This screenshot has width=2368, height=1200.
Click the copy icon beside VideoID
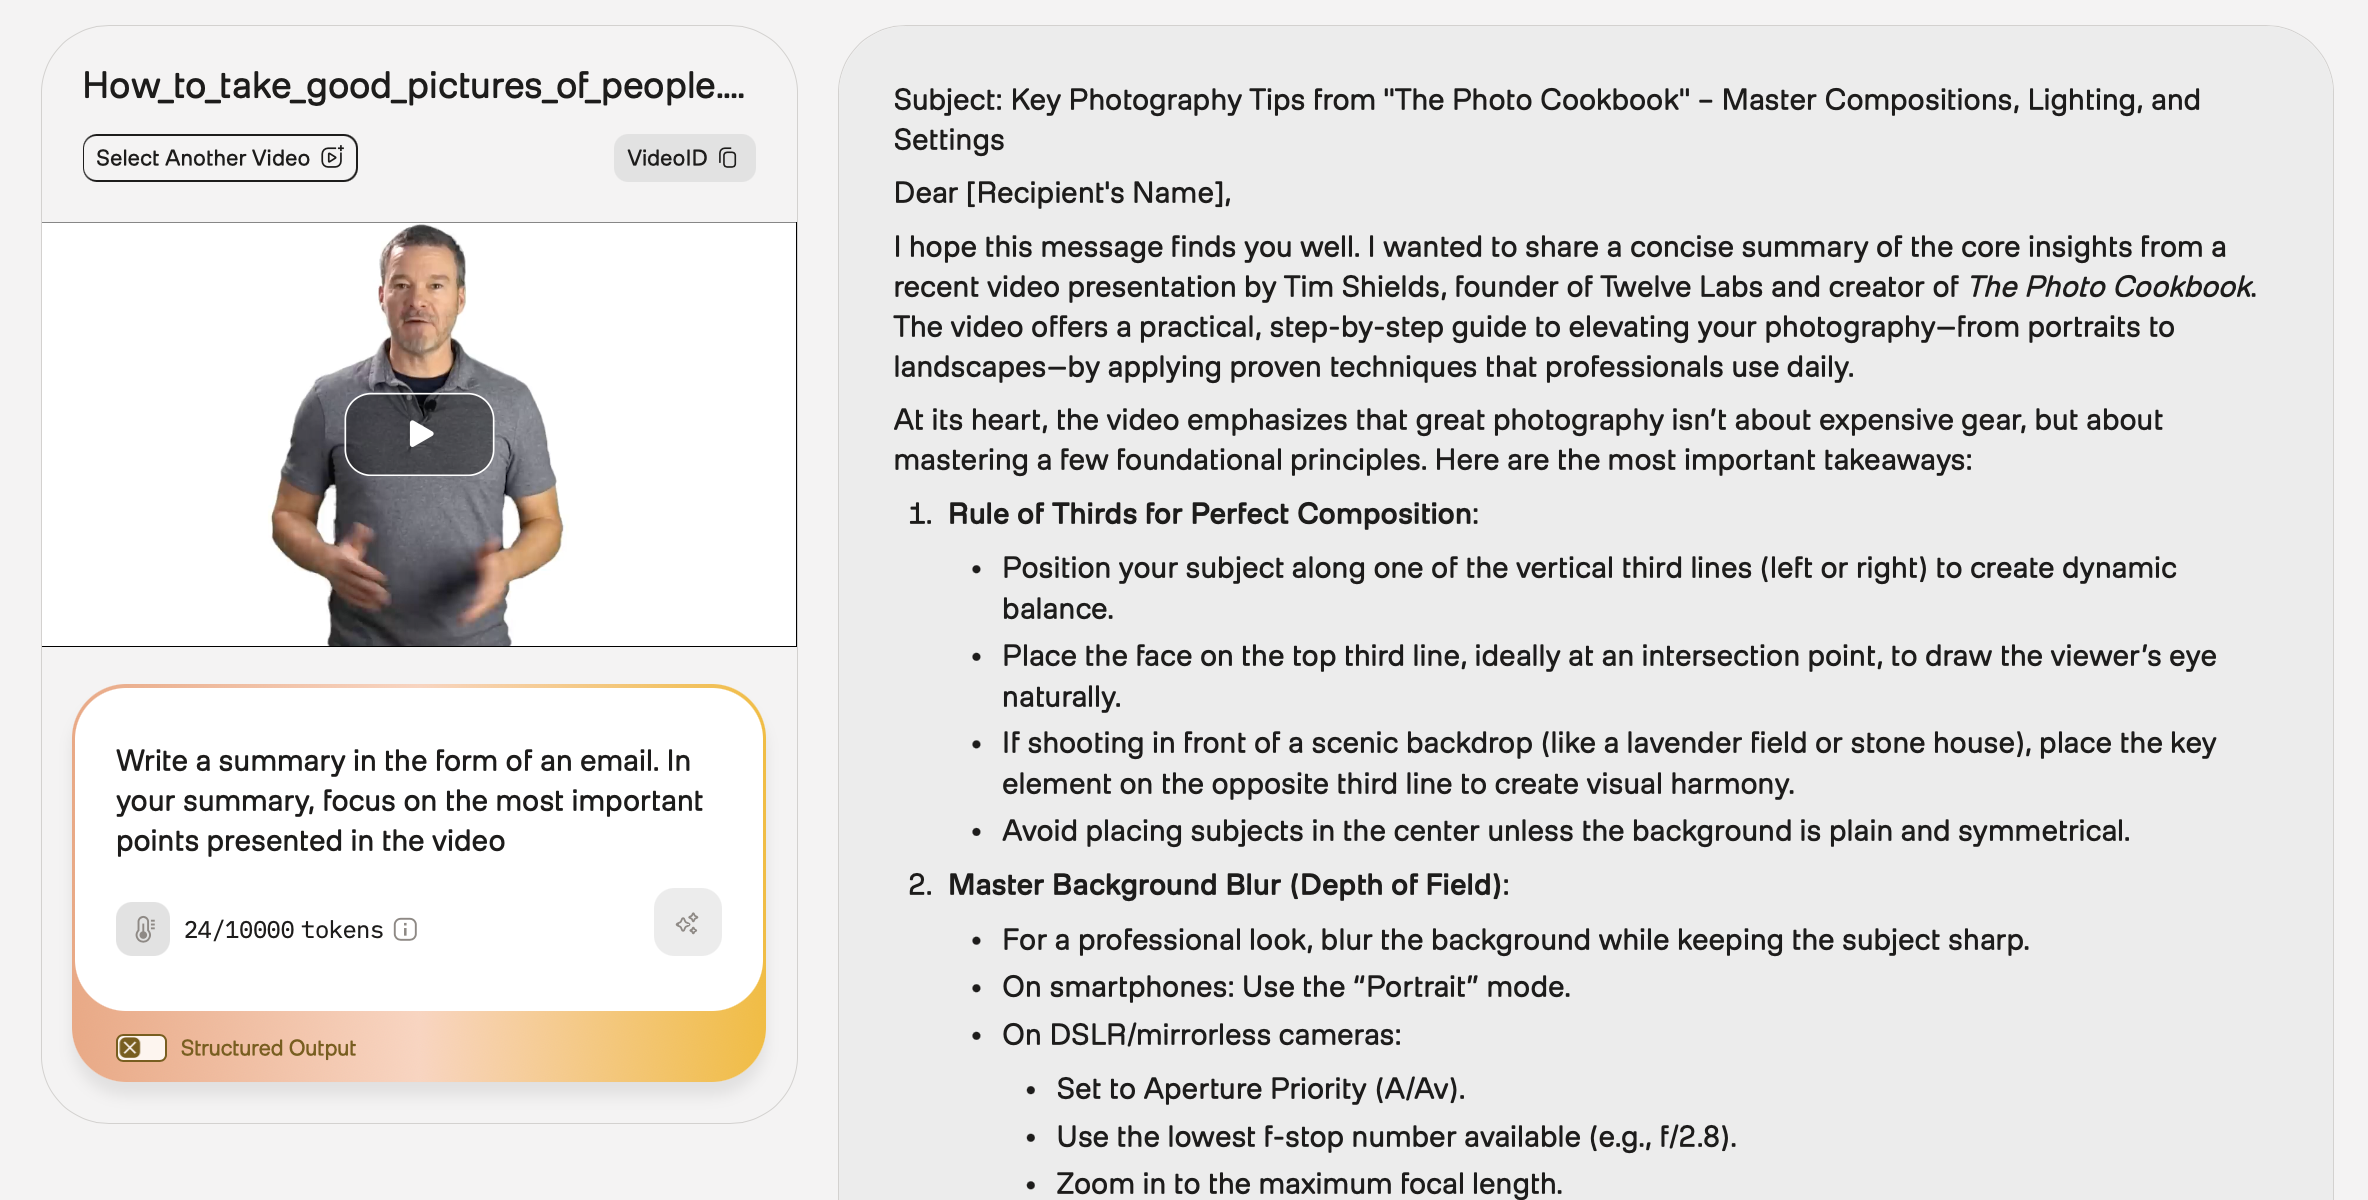tap(729, 158)
